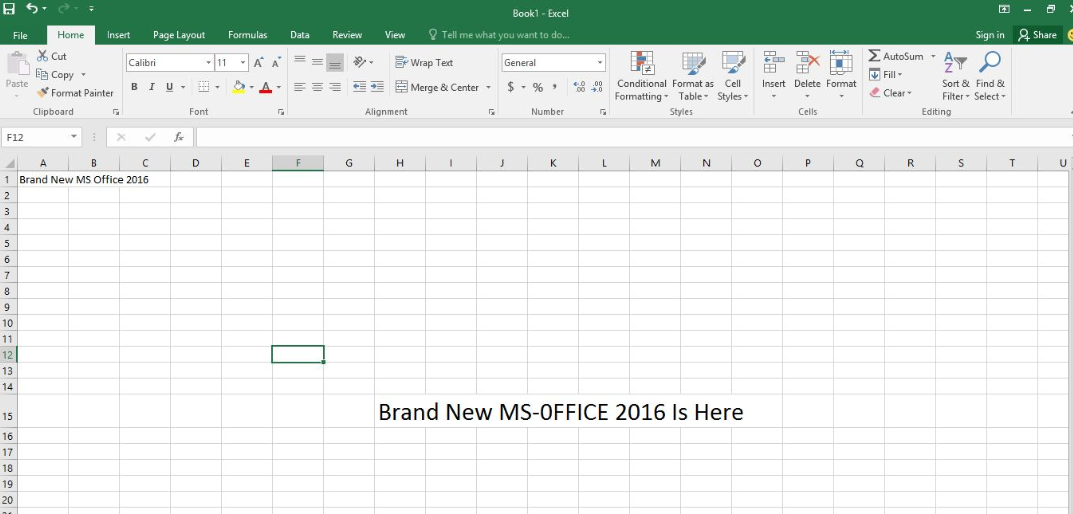Image resolution: width=1073 pixels, height=514 pixels.
Task: Open Format as Table gallery
Action: [693, 76]
